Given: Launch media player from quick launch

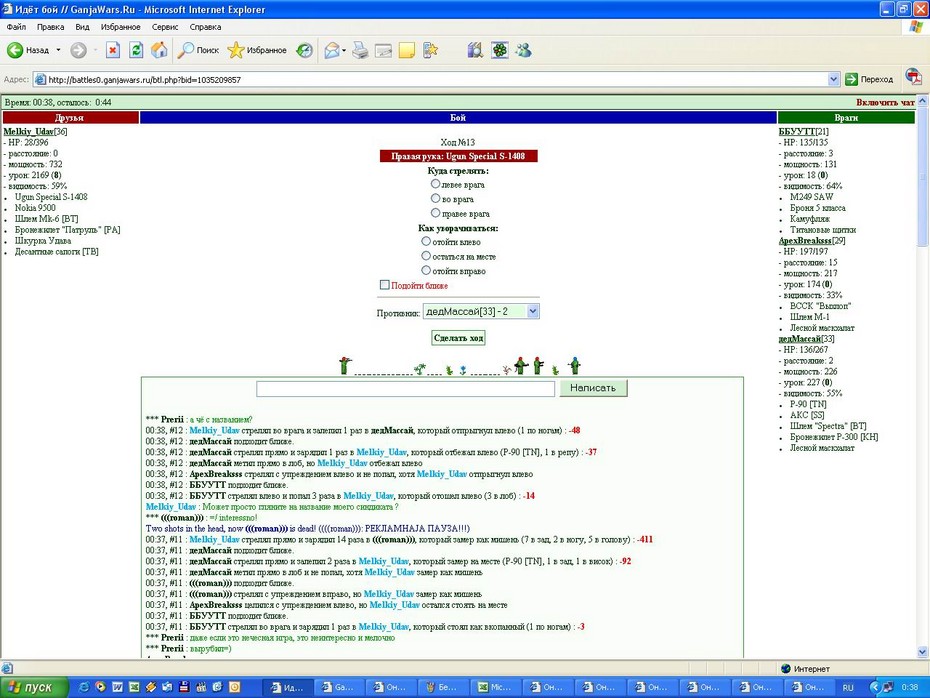Looking at the screenshot, I should pyautogui.click(x=100, y=687).
